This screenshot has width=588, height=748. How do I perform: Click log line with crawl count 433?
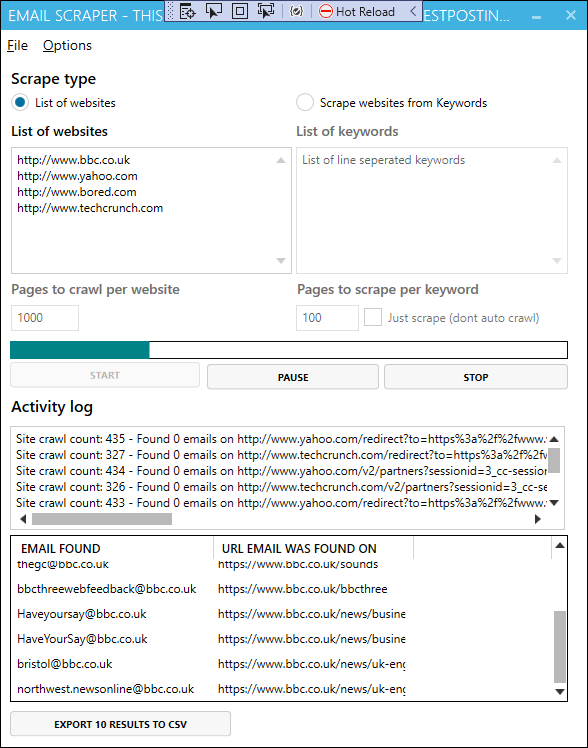pyautogui.click(x=281, y=503)
